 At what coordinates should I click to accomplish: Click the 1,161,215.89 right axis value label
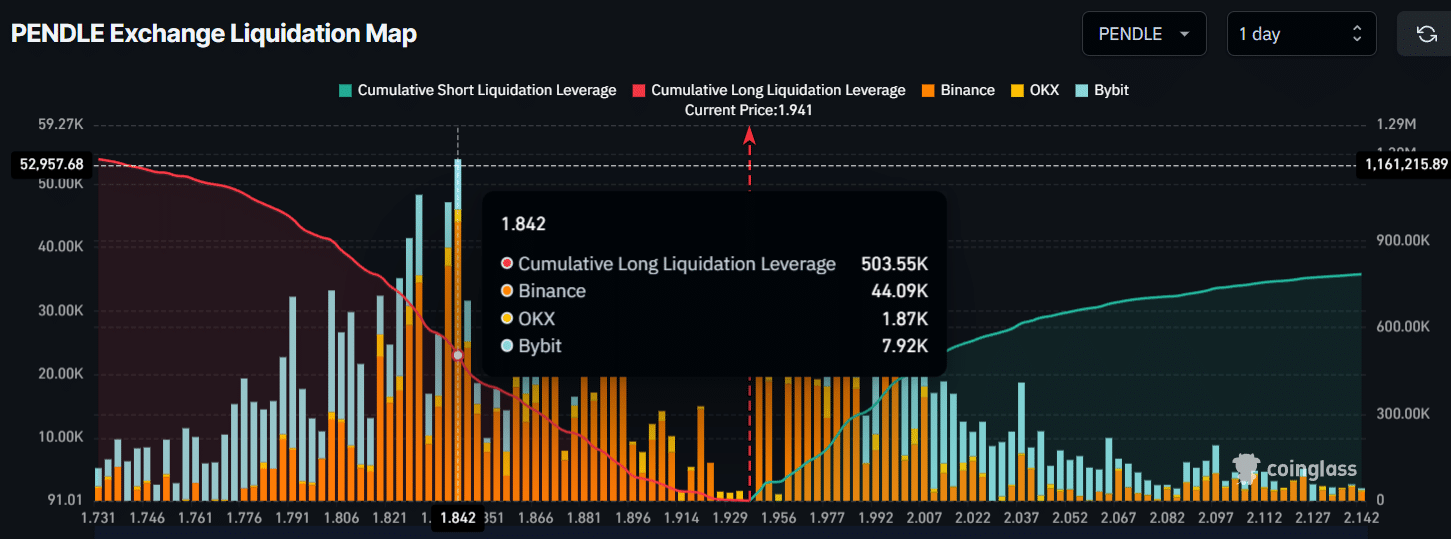tap(1401, 164)
